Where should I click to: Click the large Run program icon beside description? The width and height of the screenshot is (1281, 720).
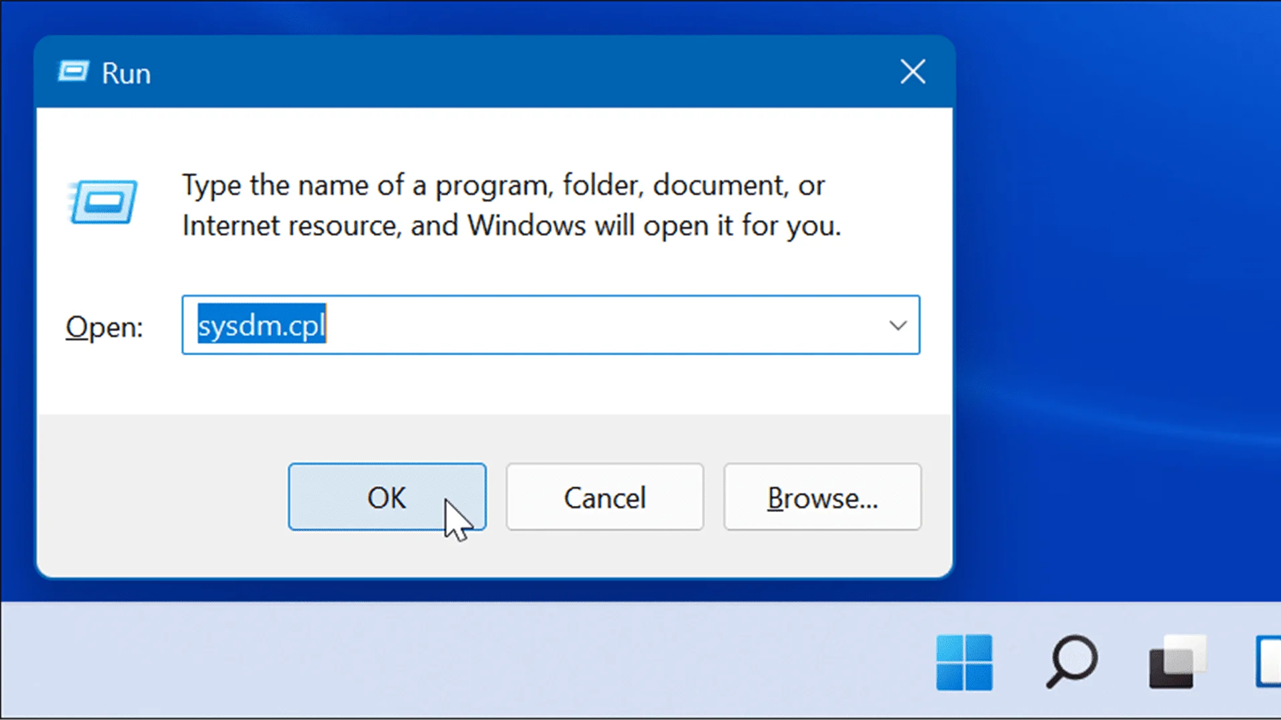(103, 201)
